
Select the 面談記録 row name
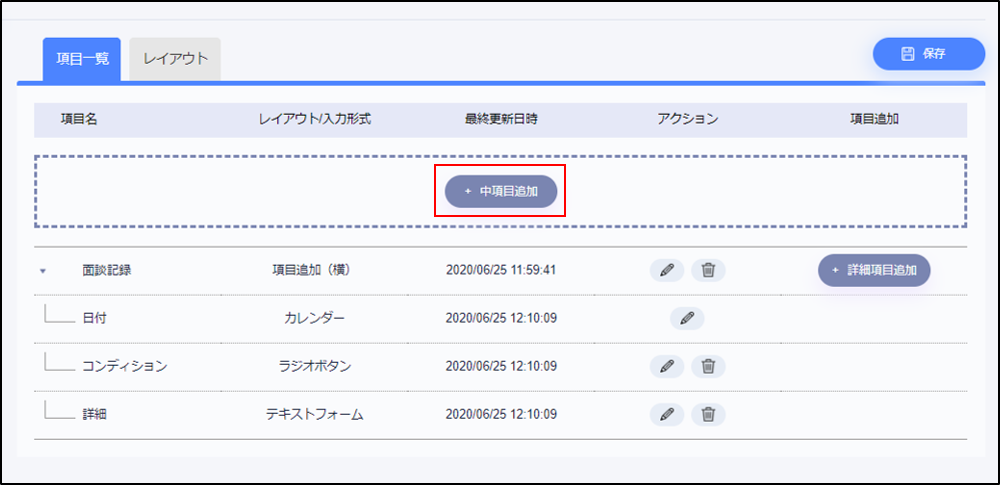point(107,270)
